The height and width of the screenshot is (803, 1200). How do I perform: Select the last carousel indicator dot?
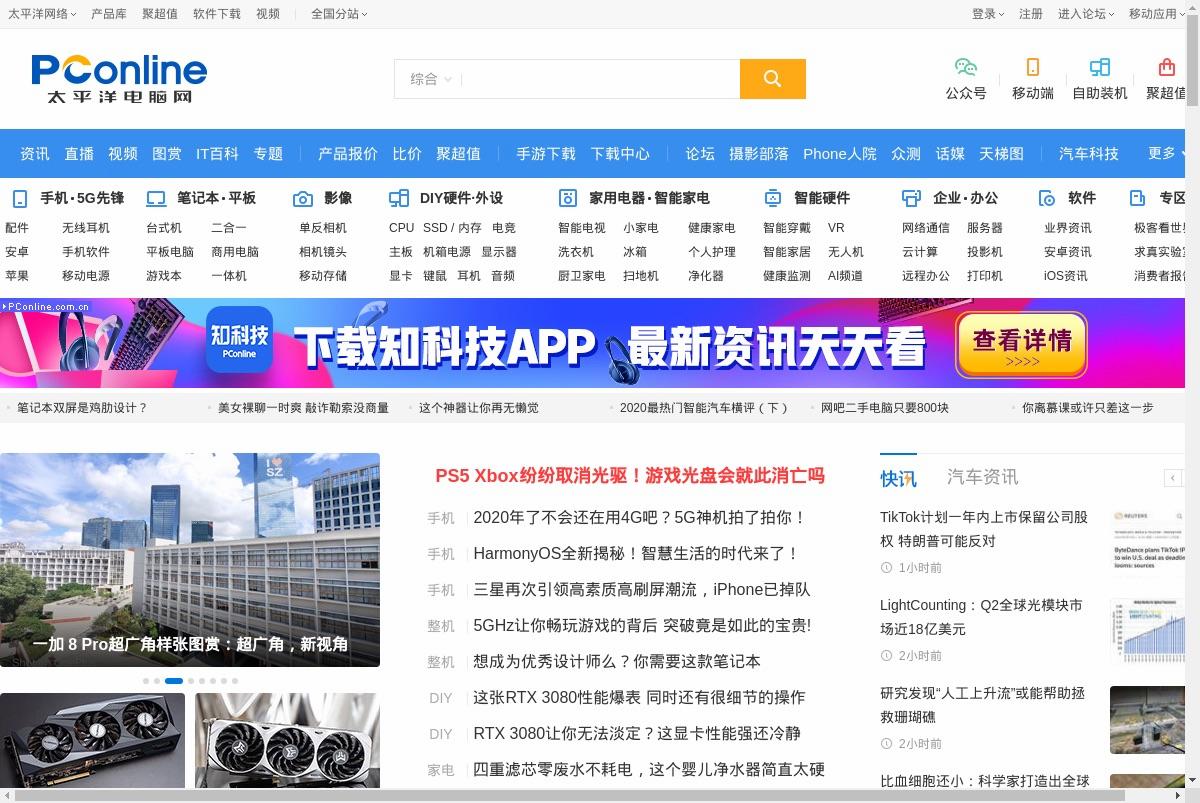[x=235, y=681]
